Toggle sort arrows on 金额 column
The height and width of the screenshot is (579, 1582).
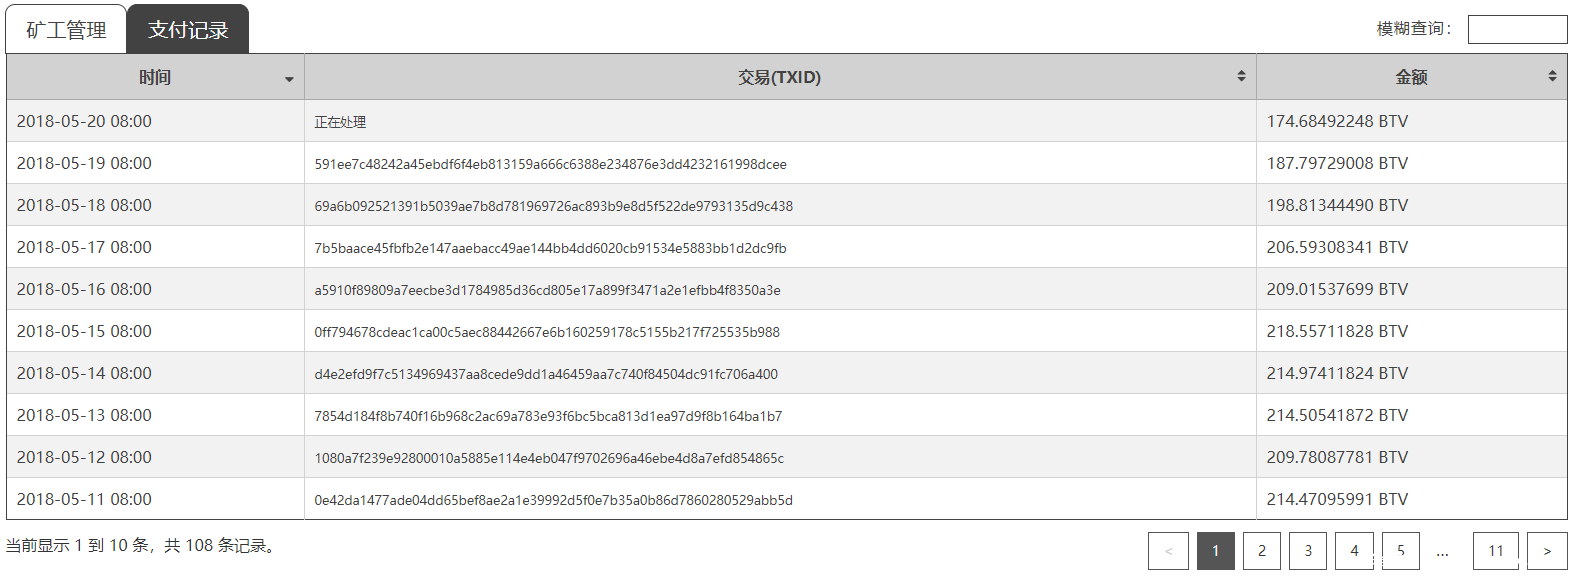point(1552,76)
